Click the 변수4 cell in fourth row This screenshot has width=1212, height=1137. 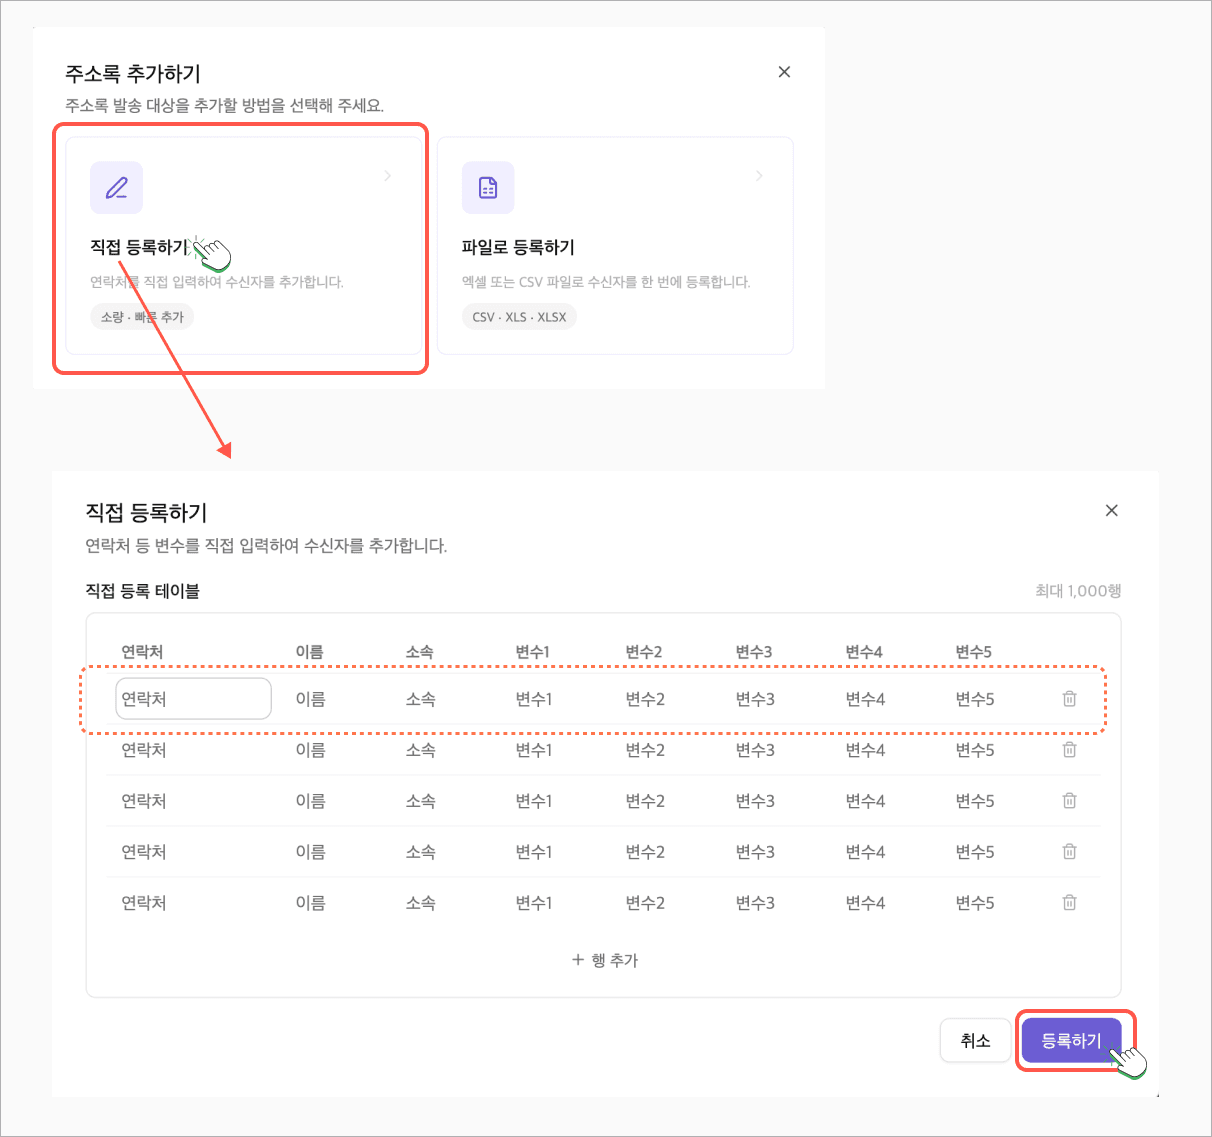[865, 852]
